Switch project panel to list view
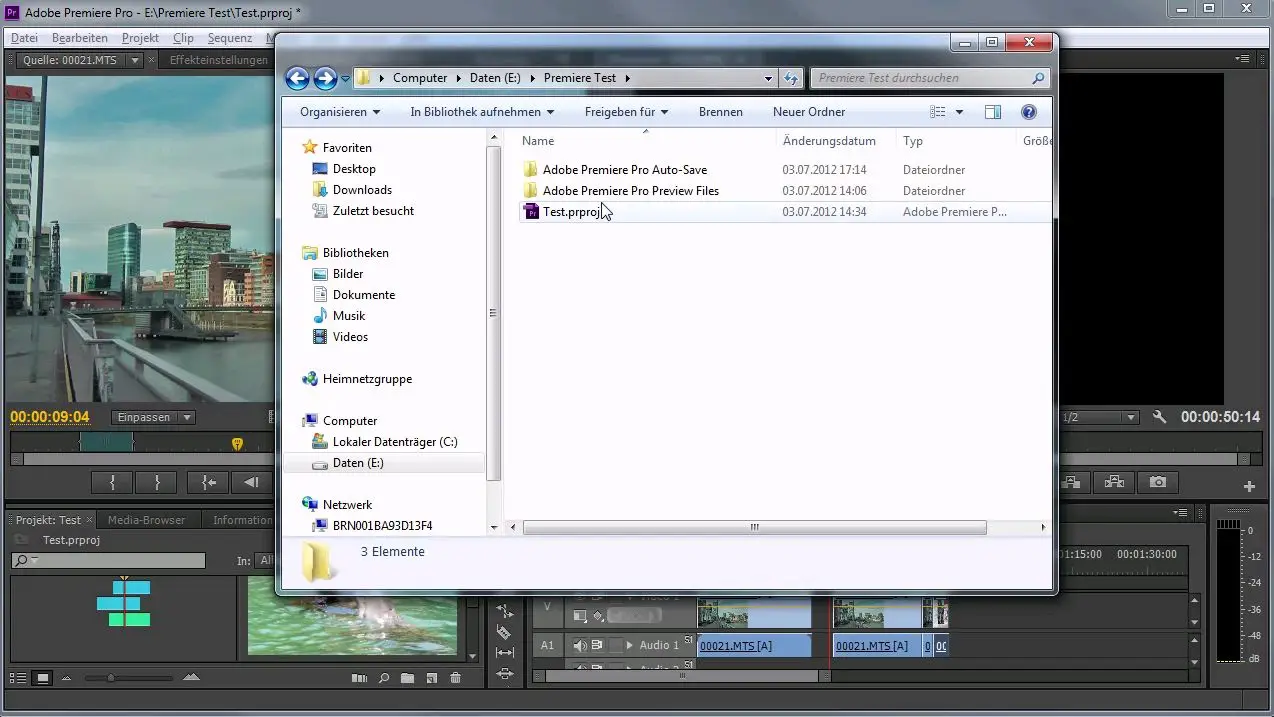Image resolution: width=1274 pixels, height=717 pixels. pos(19,678)
